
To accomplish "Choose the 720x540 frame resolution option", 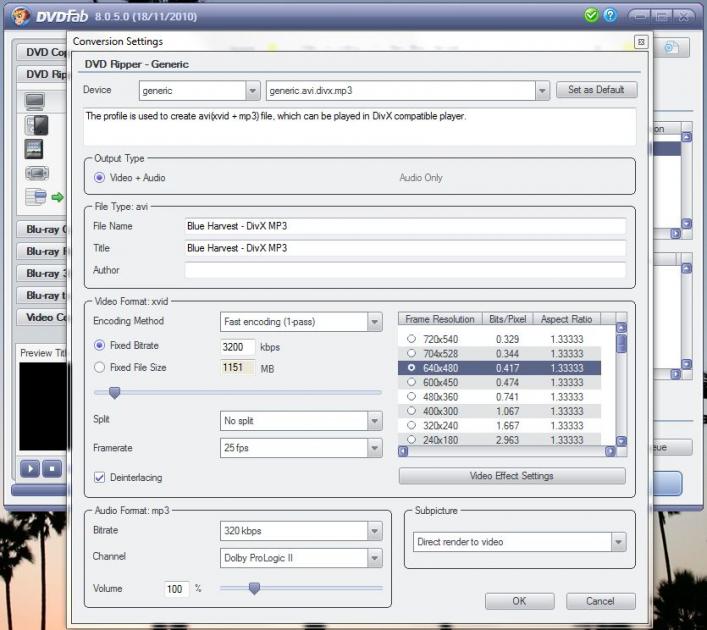I will (x=410, y=340).
